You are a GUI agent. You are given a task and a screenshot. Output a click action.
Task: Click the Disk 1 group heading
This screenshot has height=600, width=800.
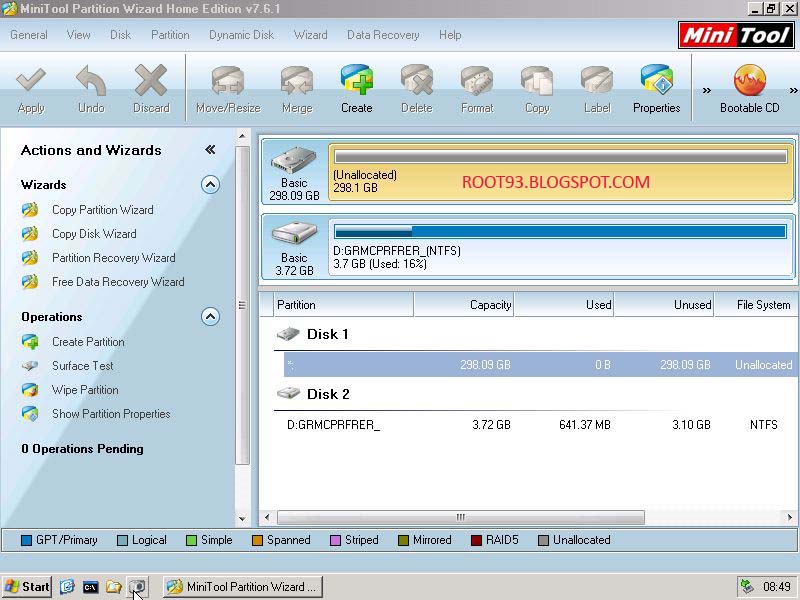328,334
